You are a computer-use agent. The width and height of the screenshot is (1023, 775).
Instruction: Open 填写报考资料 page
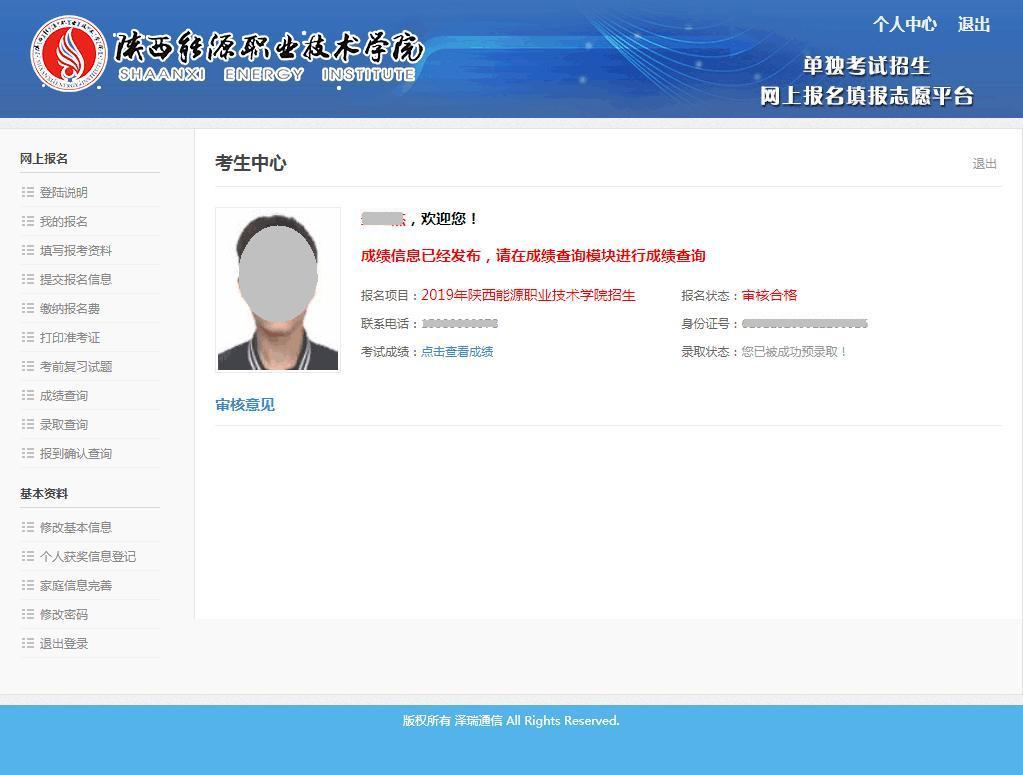(76, 251)
